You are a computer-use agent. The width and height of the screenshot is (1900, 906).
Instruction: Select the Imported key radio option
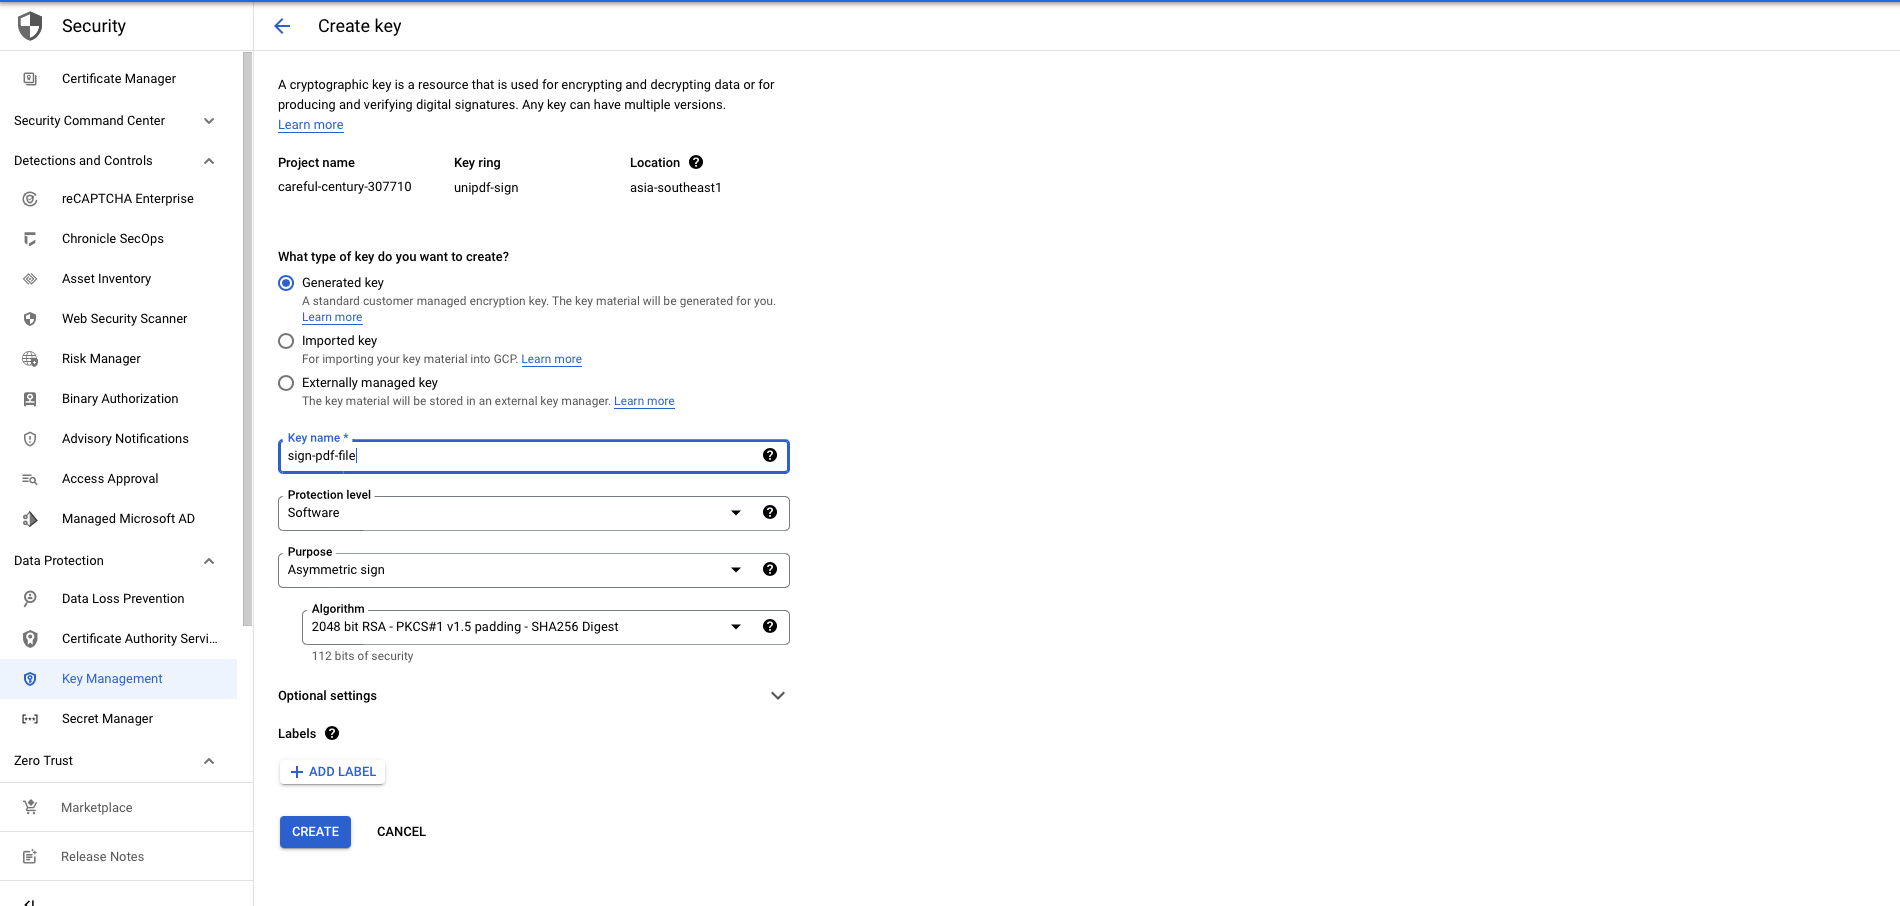pyautogui.click(x=286, y=341)
